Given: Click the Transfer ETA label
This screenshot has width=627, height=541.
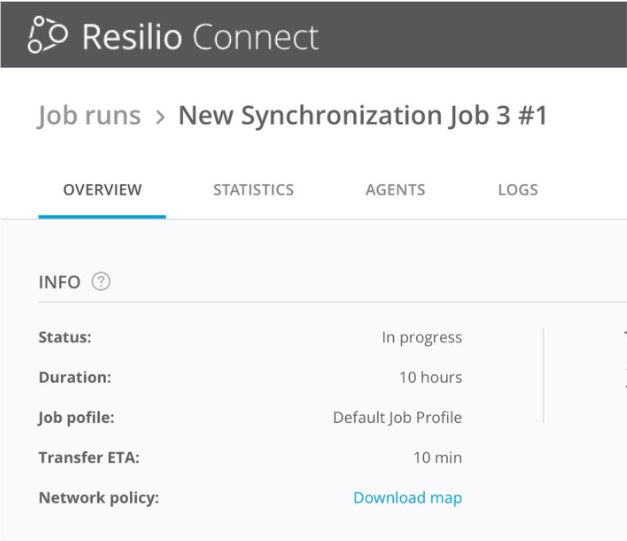Looking at the screenshot, I should 89,458.
